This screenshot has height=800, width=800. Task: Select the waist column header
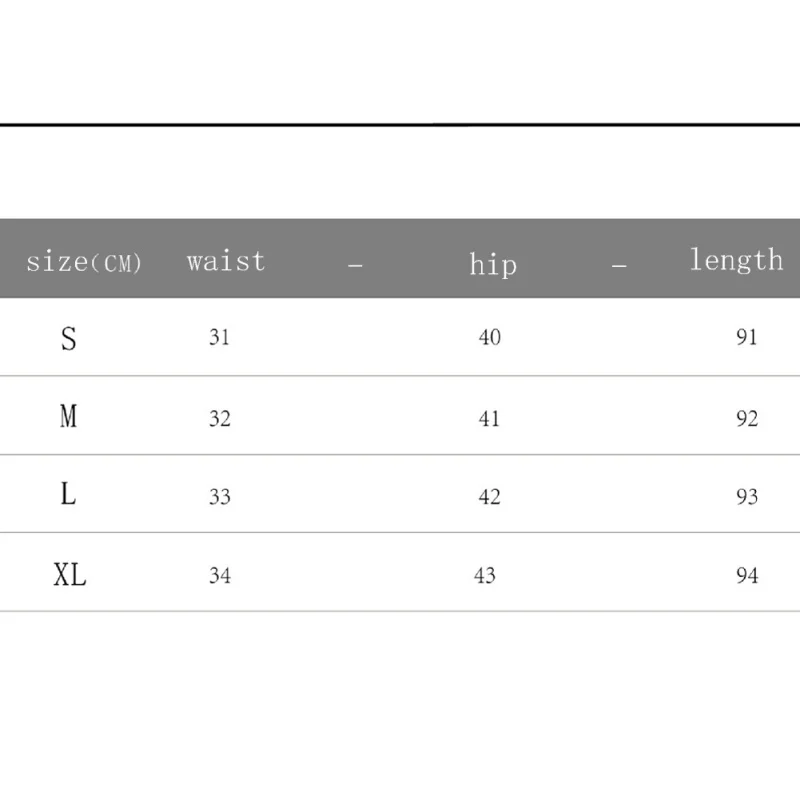(x=226, y=261)
